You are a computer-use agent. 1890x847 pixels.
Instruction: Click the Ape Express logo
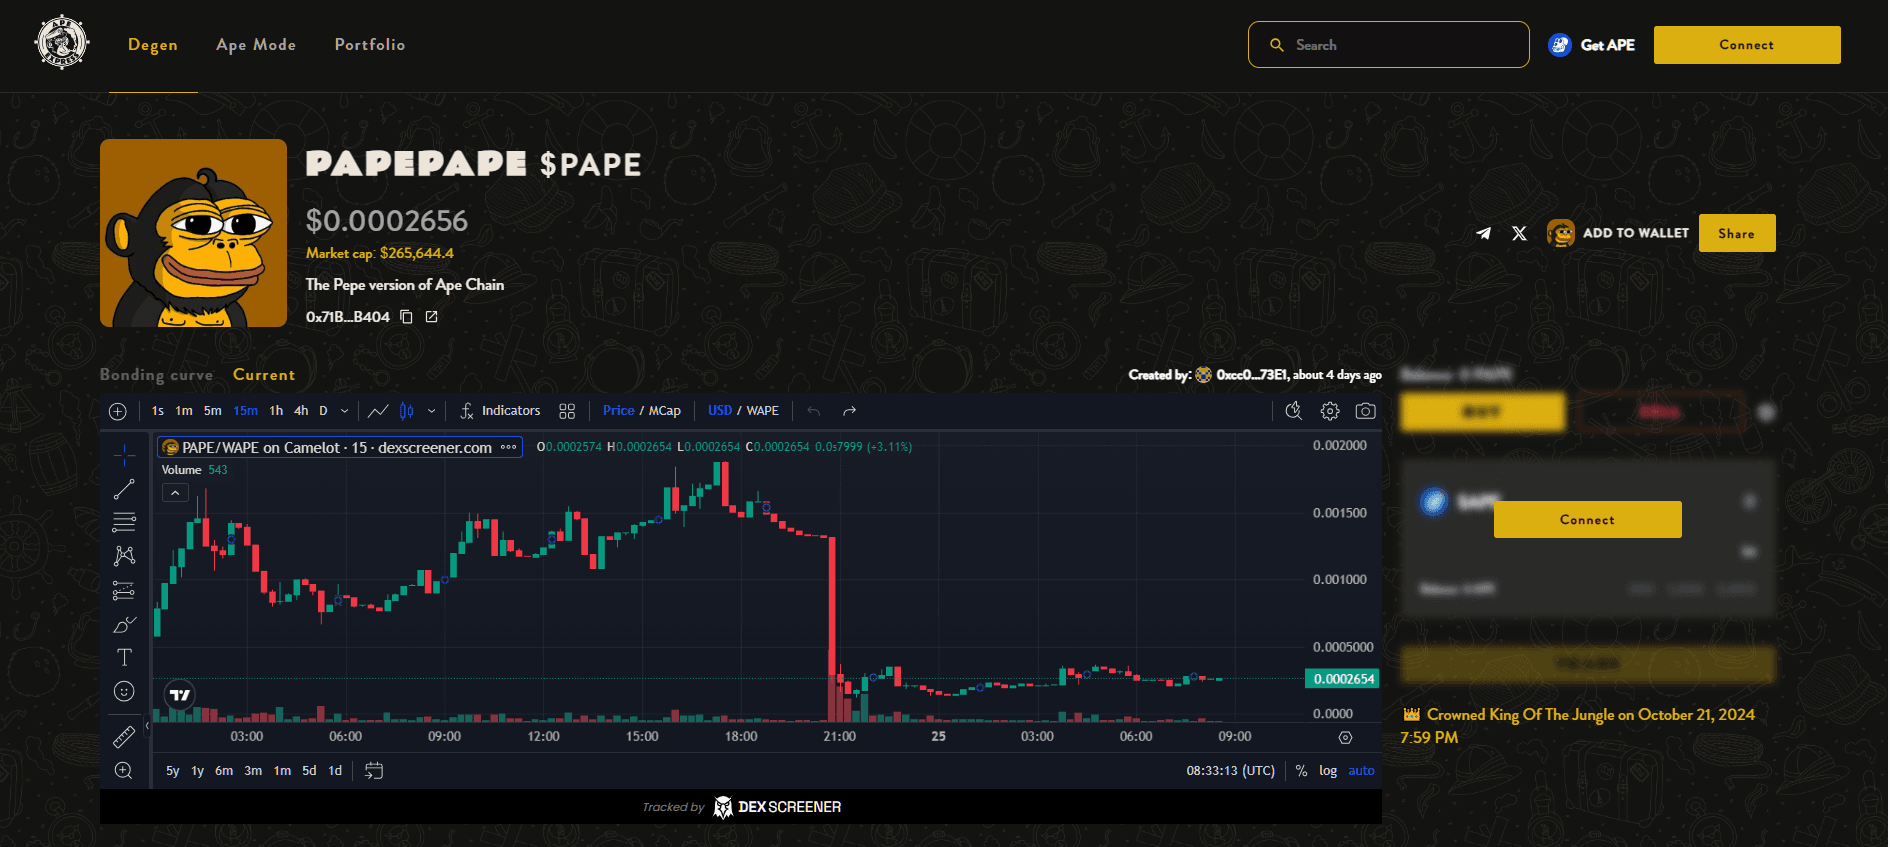tap(62, 44)
